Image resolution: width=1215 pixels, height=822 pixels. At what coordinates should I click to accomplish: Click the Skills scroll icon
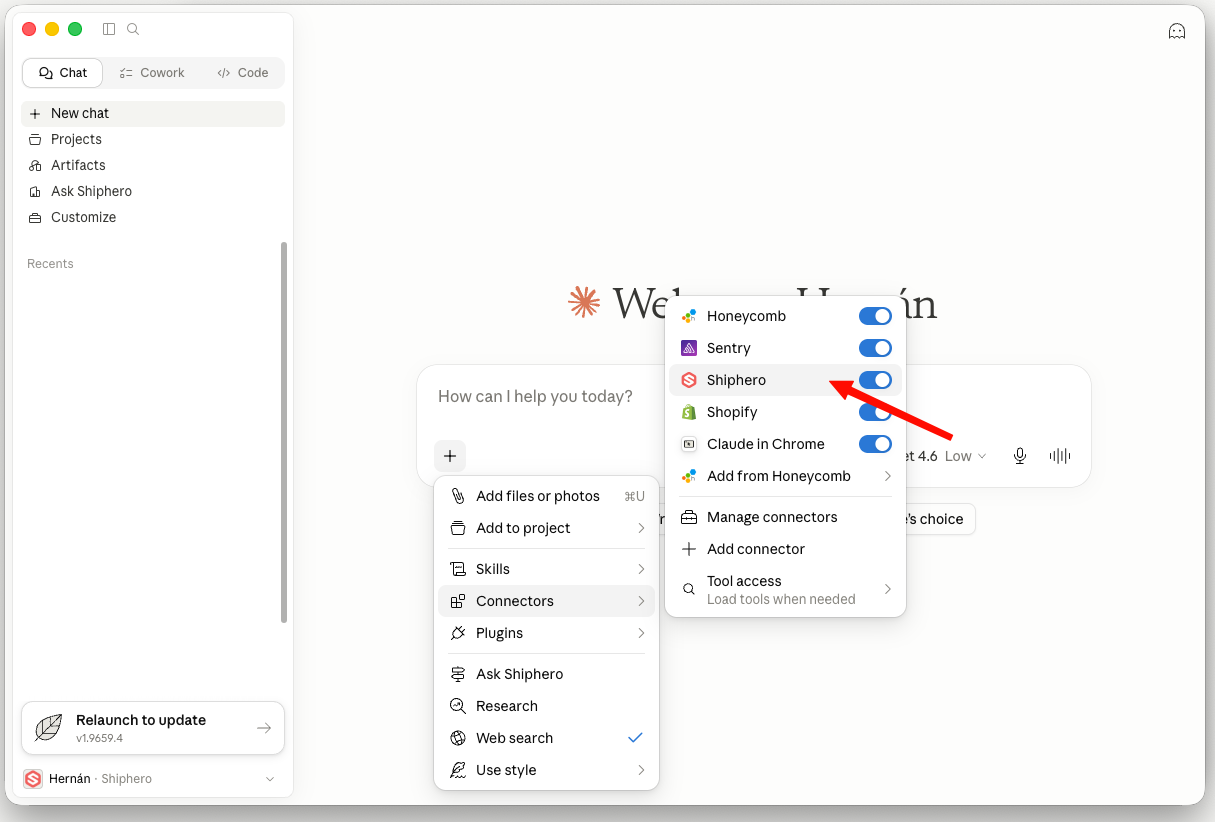pos(458,569)
